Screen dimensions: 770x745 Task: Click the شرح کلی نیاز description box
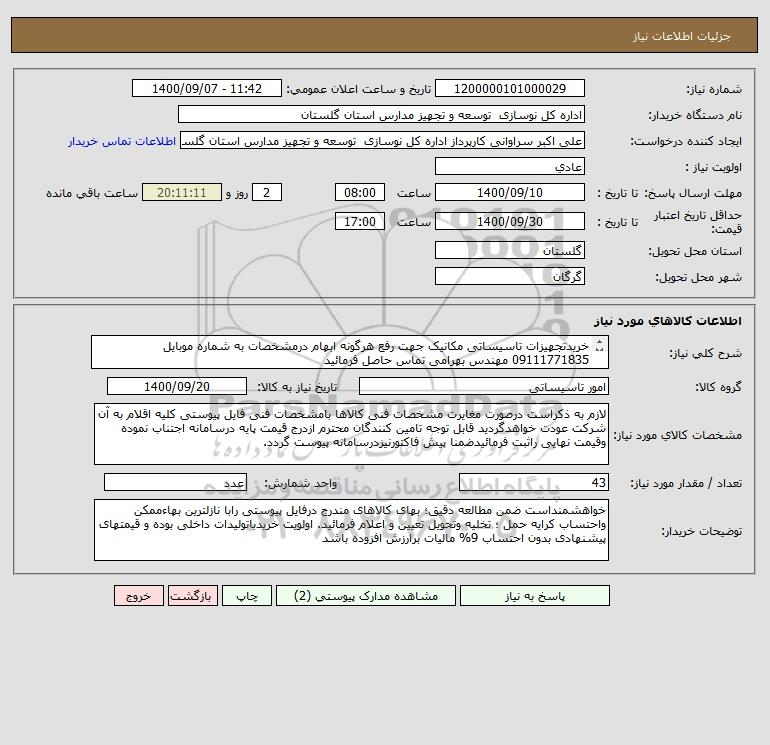(x=350, y=352)
